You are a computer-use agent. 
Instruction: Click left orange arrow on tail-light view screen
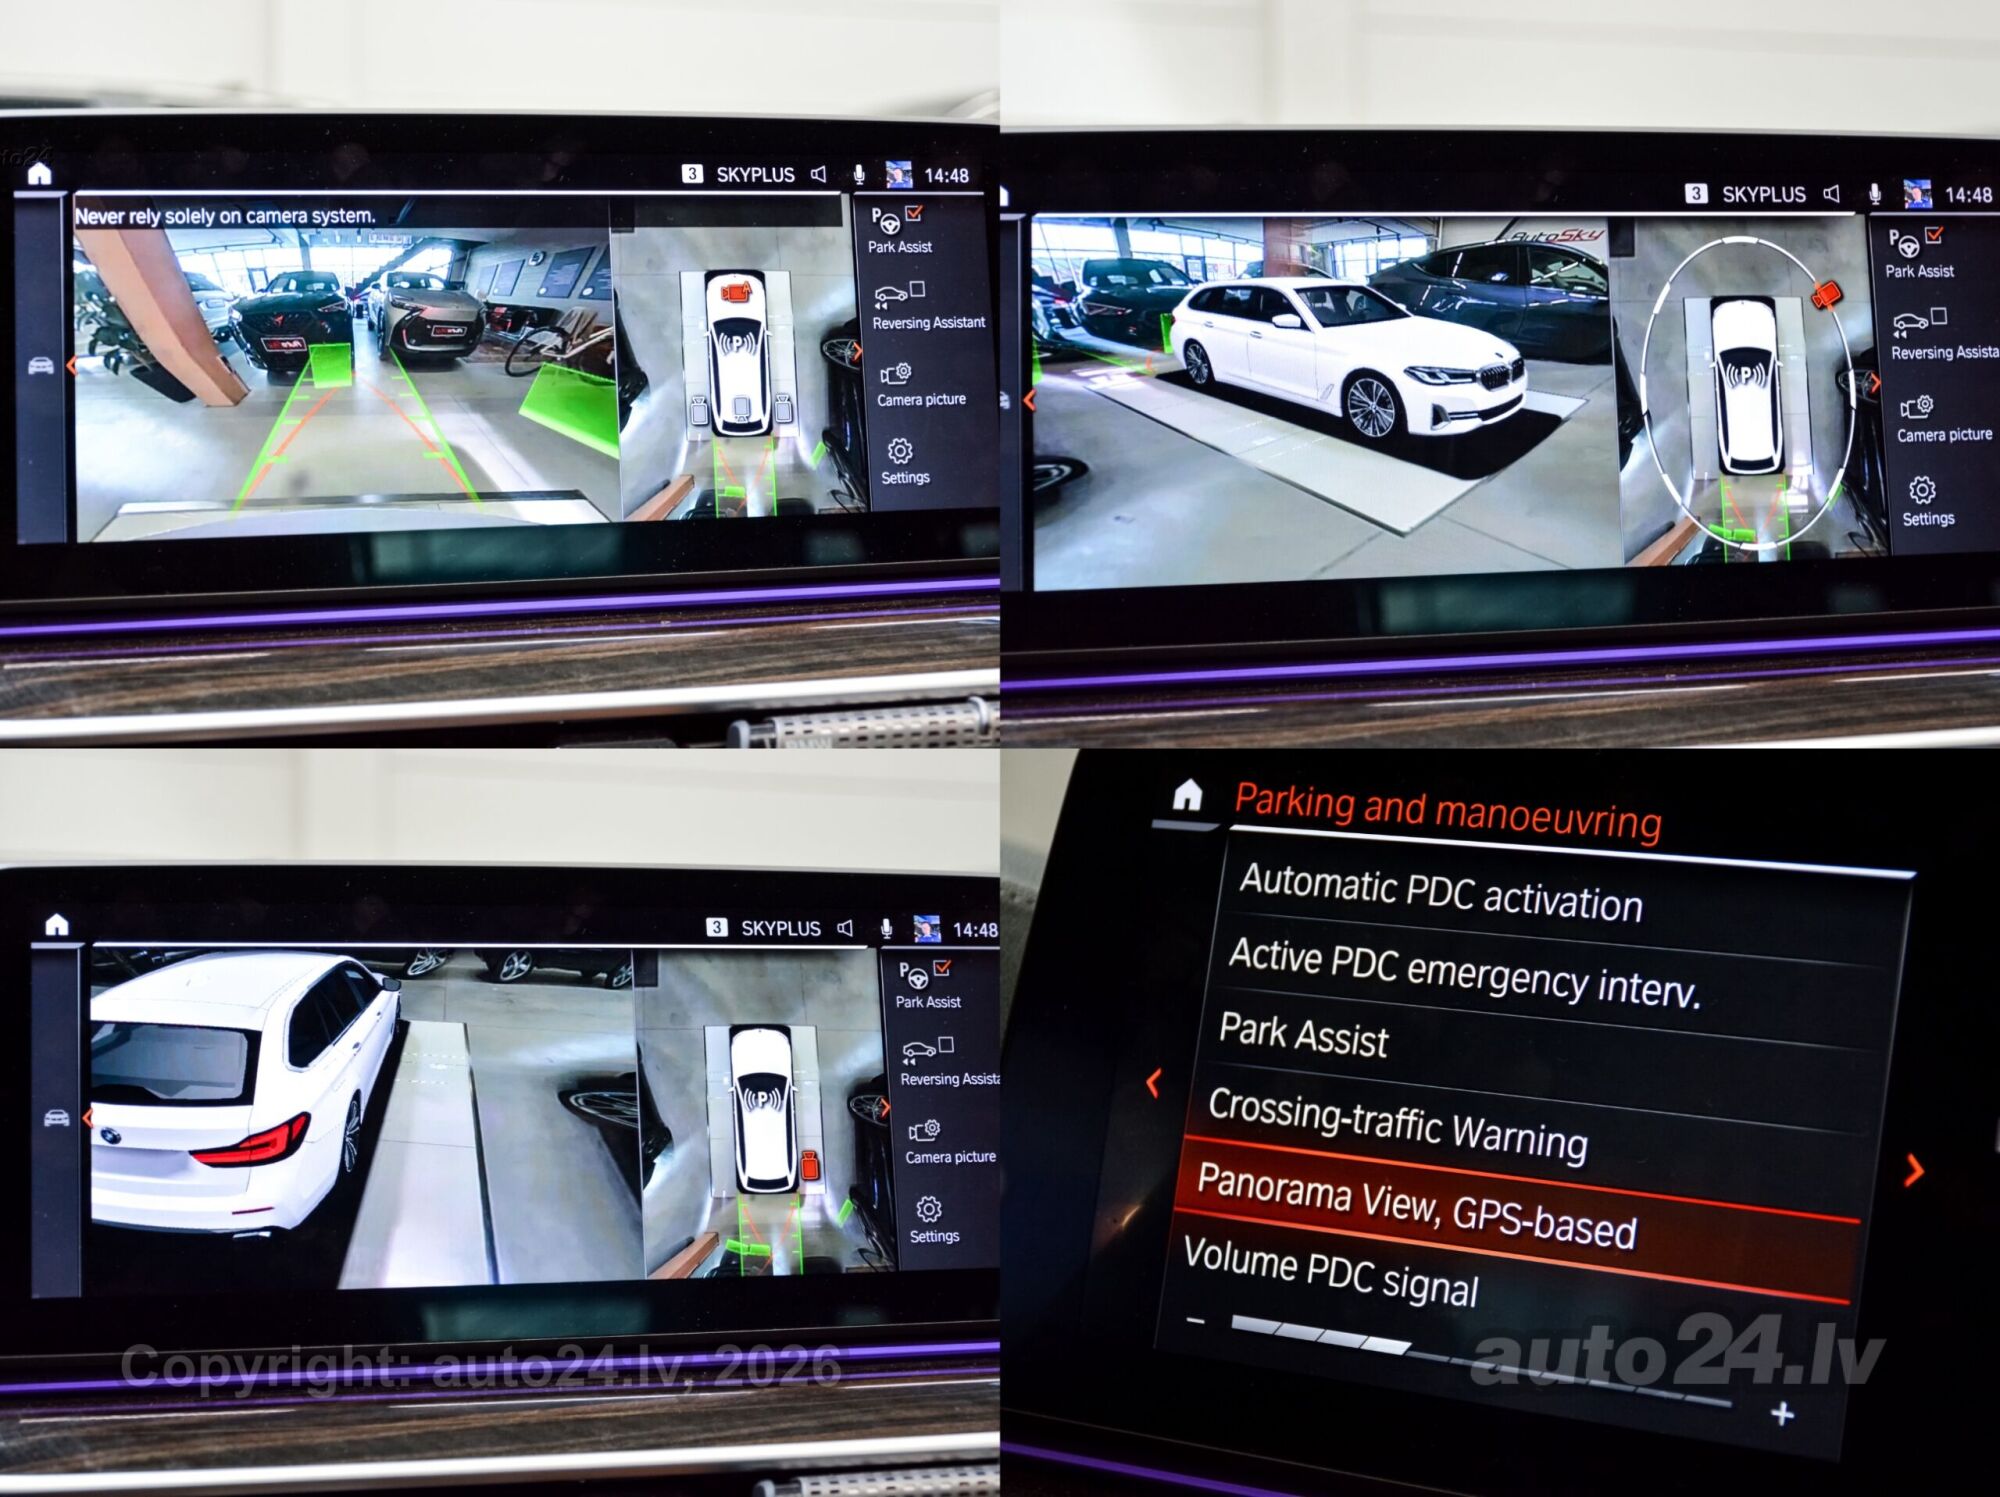coord(87,1117)
